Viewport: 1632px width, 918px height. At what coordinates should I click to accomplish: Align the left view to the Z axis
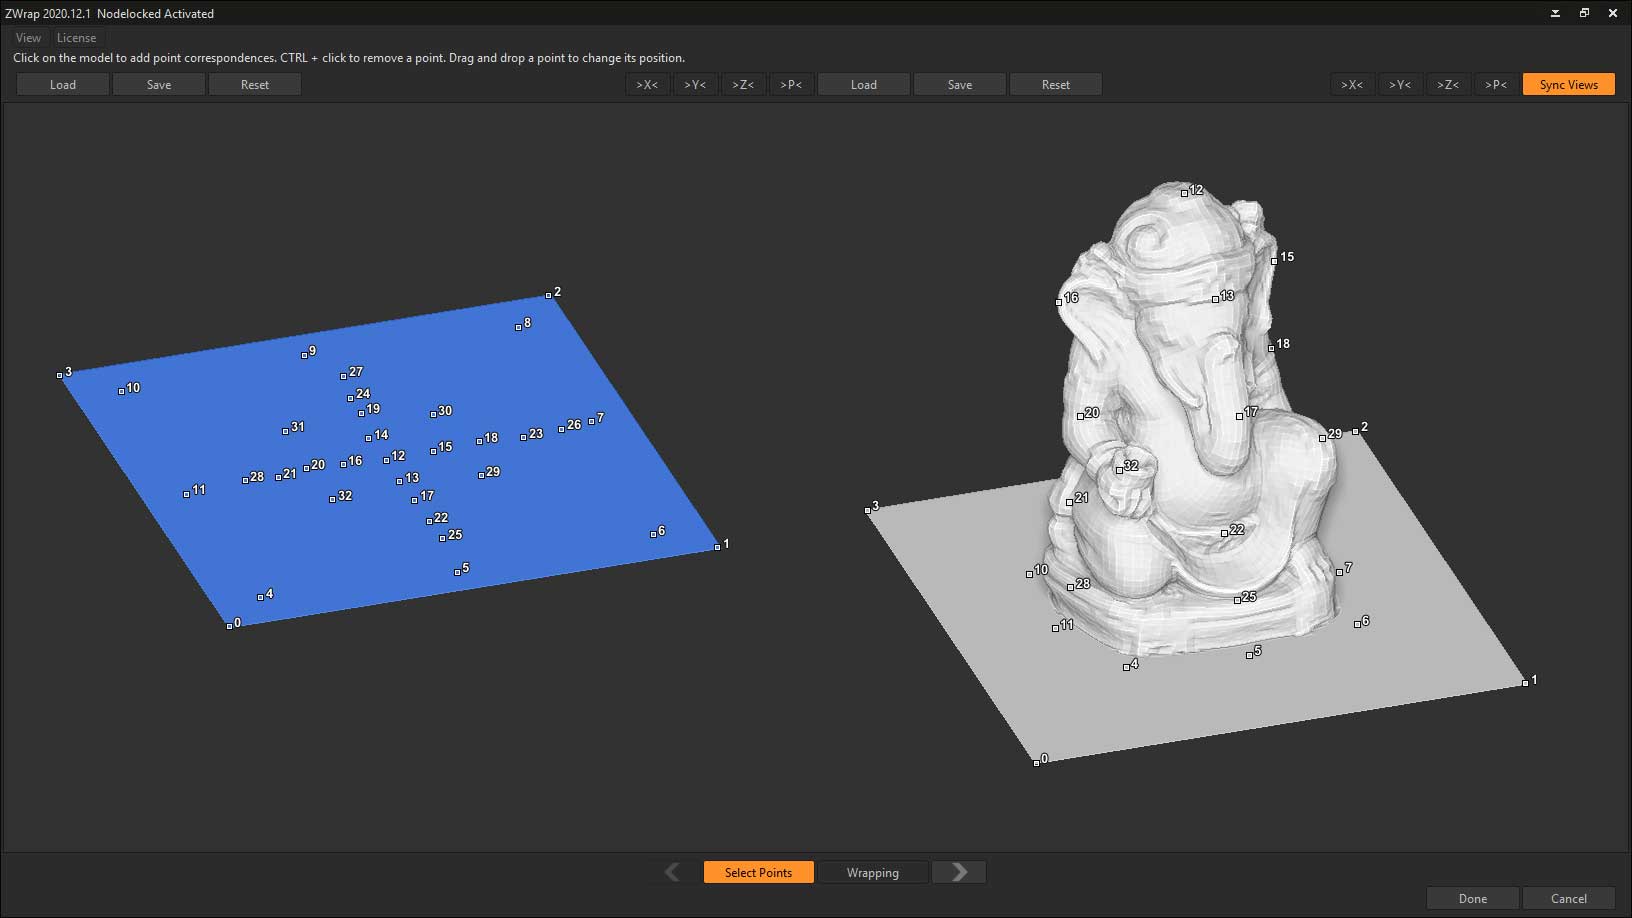(743, 85)
